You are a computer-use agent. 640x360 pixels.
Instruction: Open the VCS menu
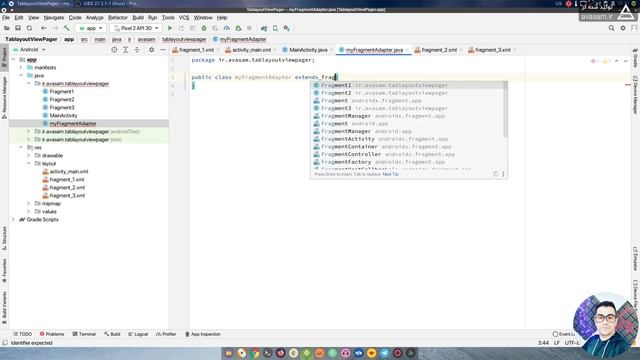(184, 18)
